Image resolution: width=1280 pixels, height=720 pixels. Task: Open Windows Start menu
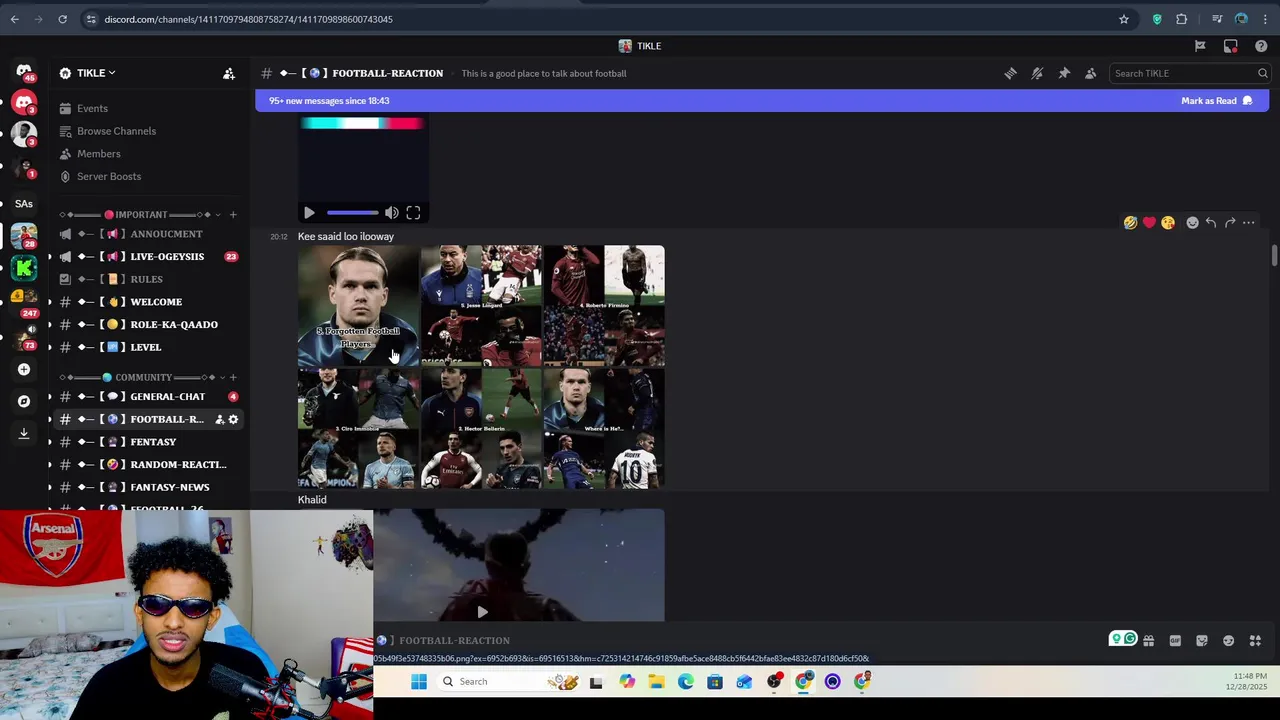pos(419,682)
